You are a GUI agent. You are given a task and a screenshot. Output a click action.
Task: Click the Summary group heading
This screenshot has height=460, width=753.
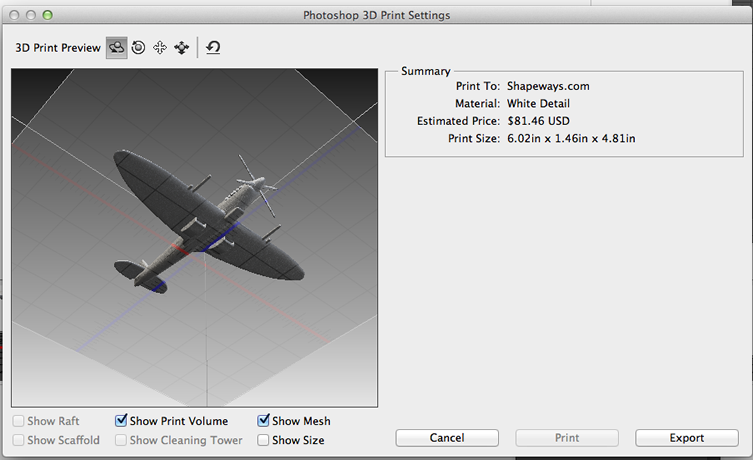425,71
